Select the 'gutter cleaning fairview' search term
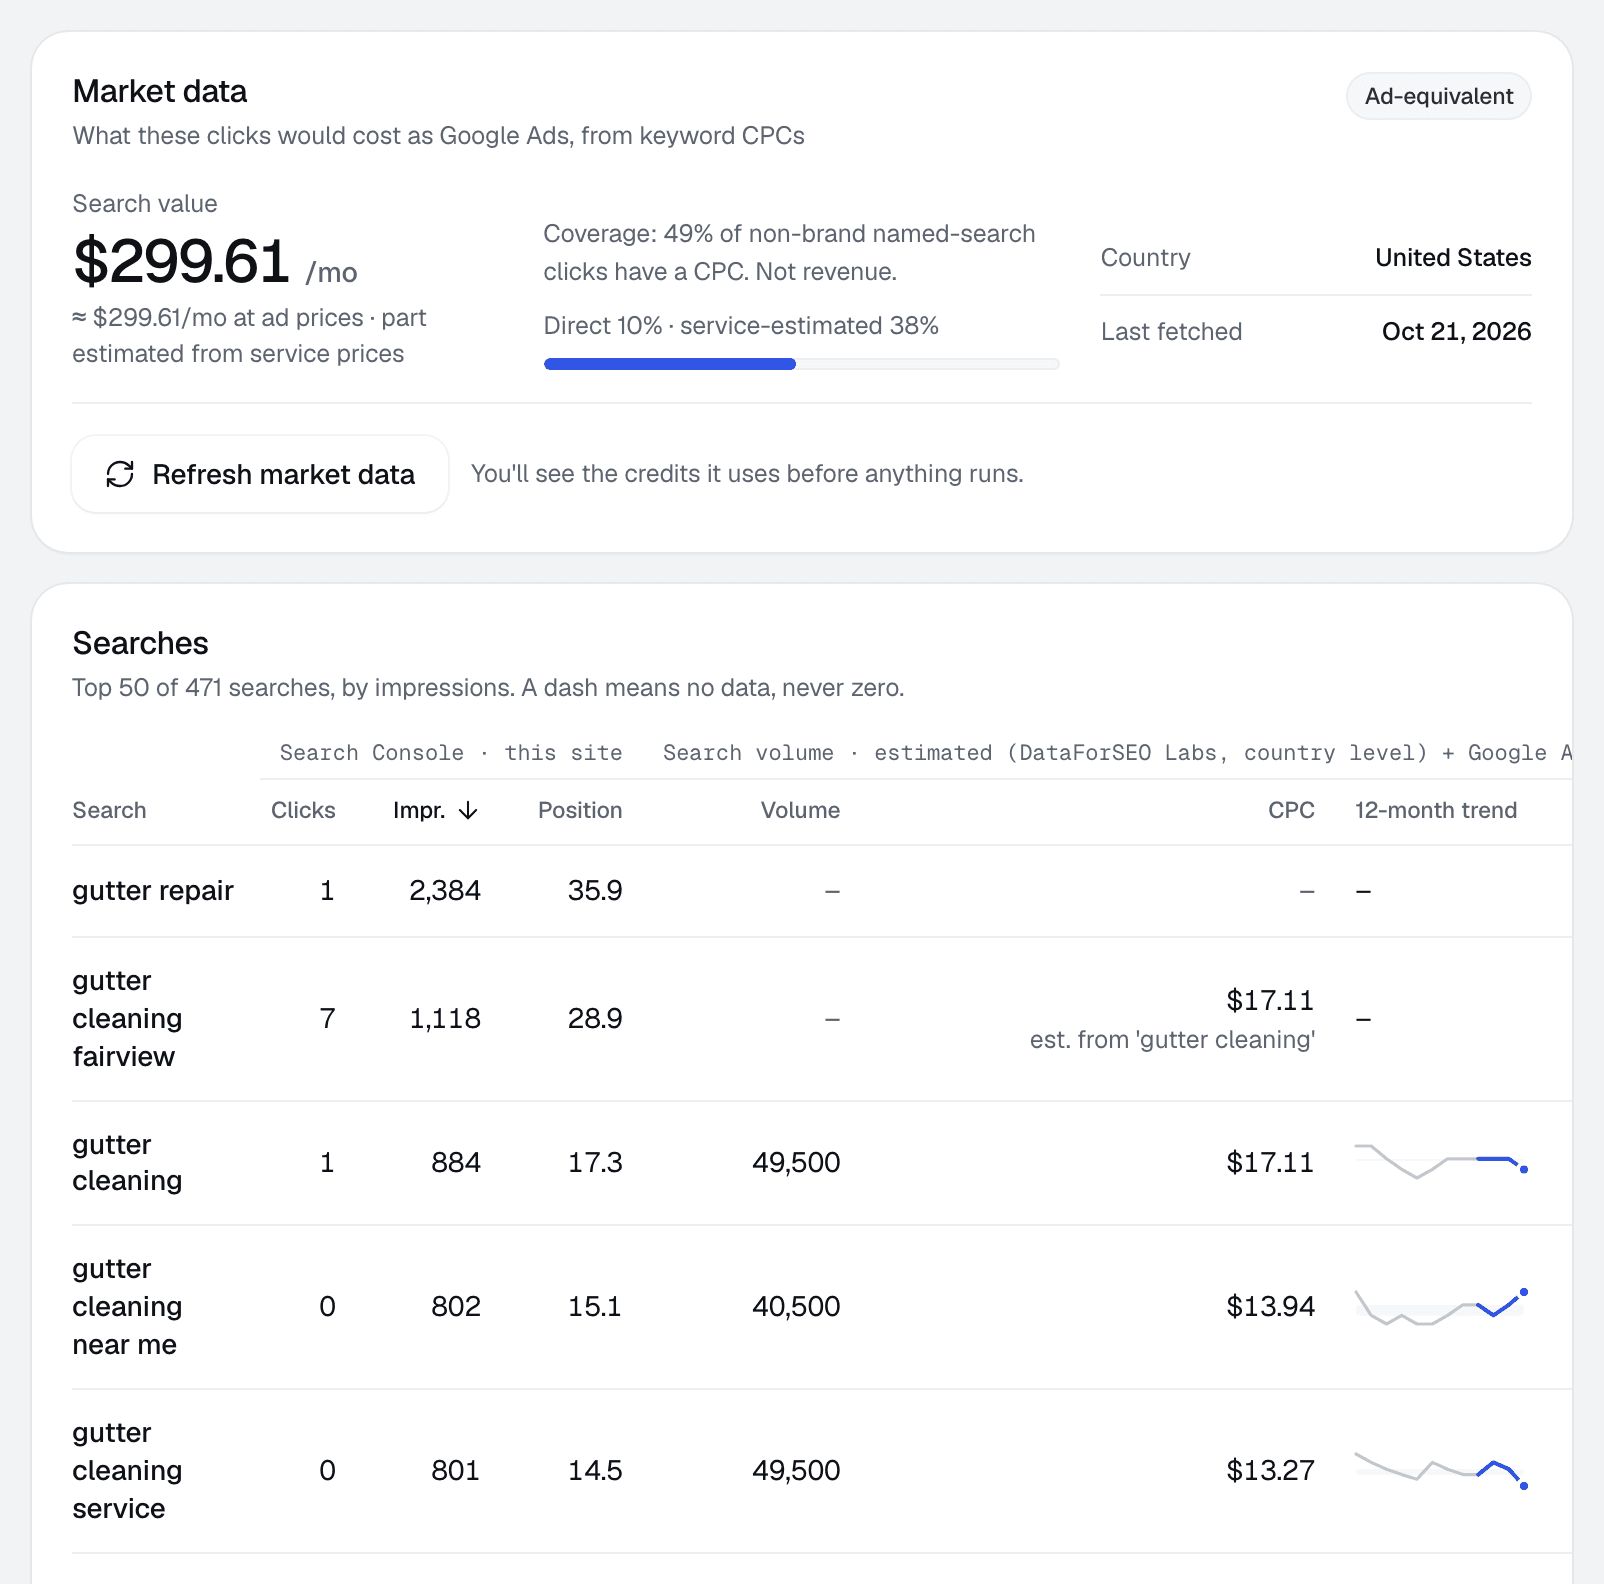This screenshot has height=1584, width=1604. point(127,1018)
